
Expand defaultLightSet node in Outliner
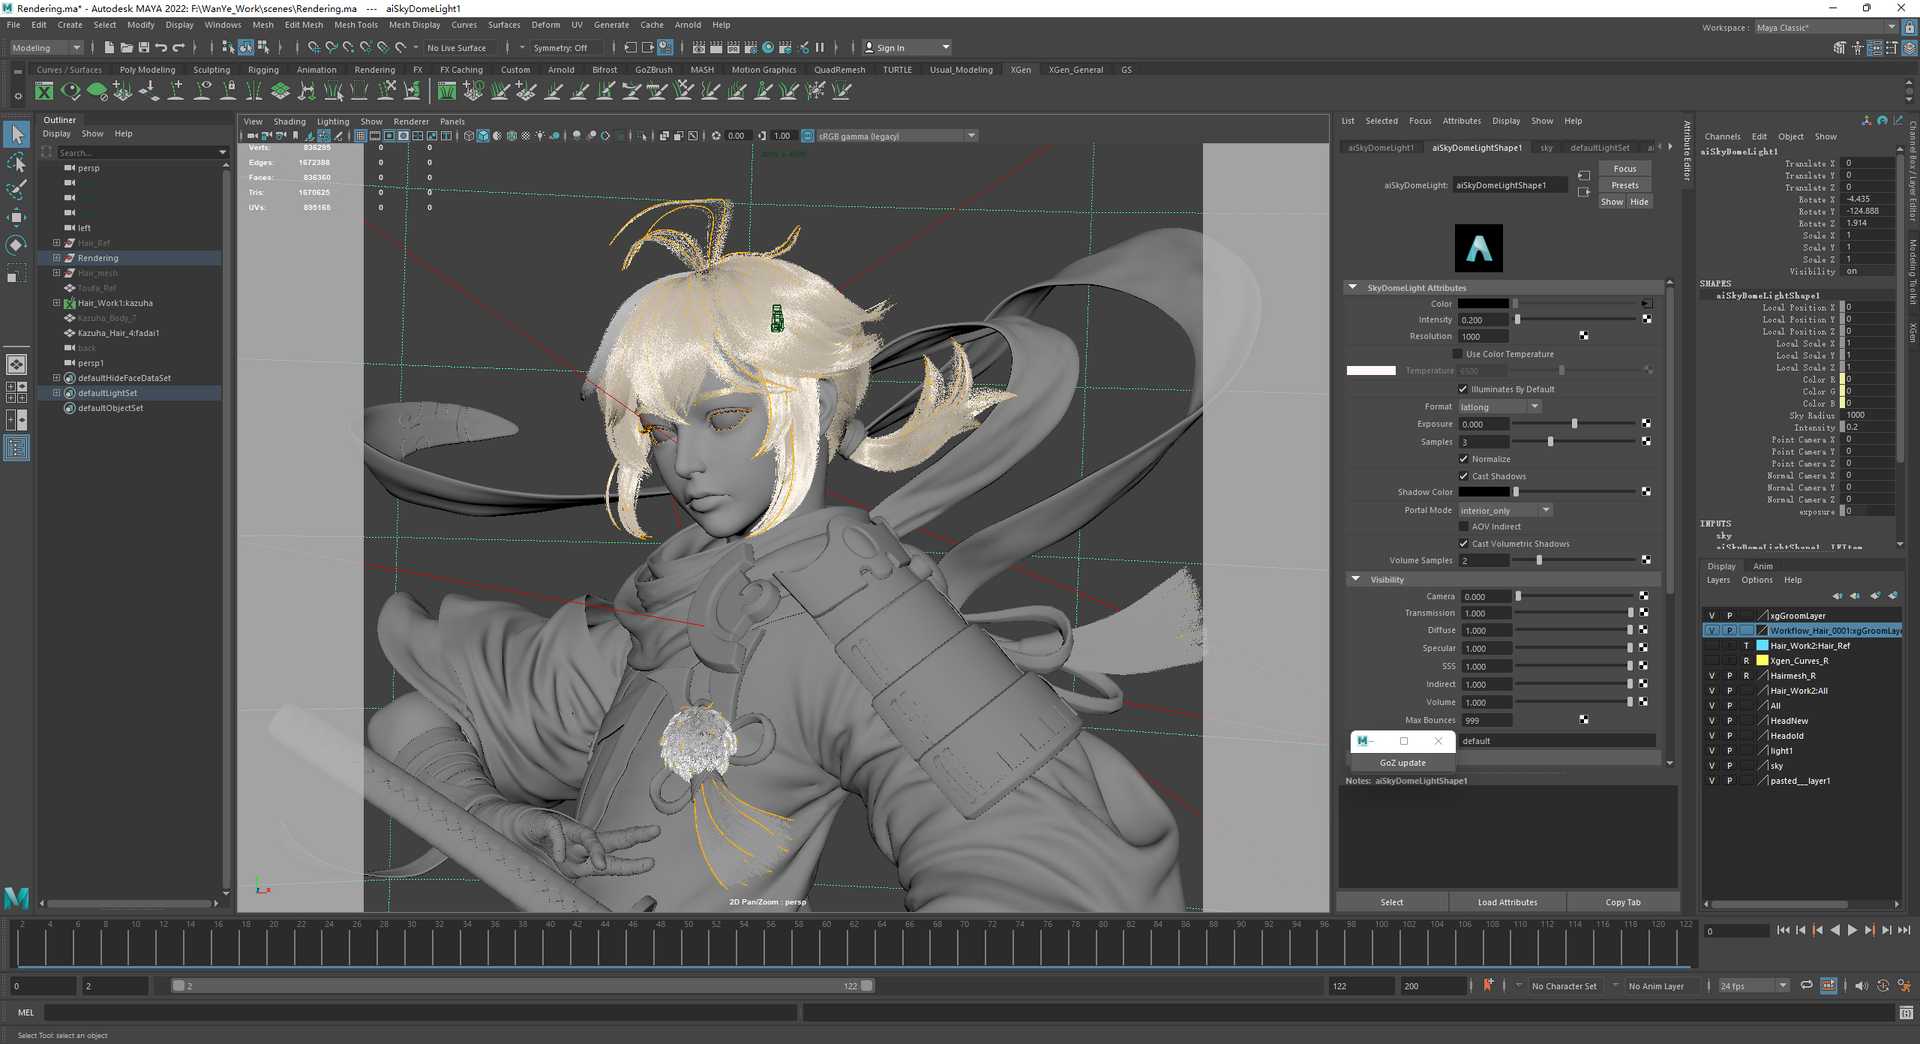point(56,393)
